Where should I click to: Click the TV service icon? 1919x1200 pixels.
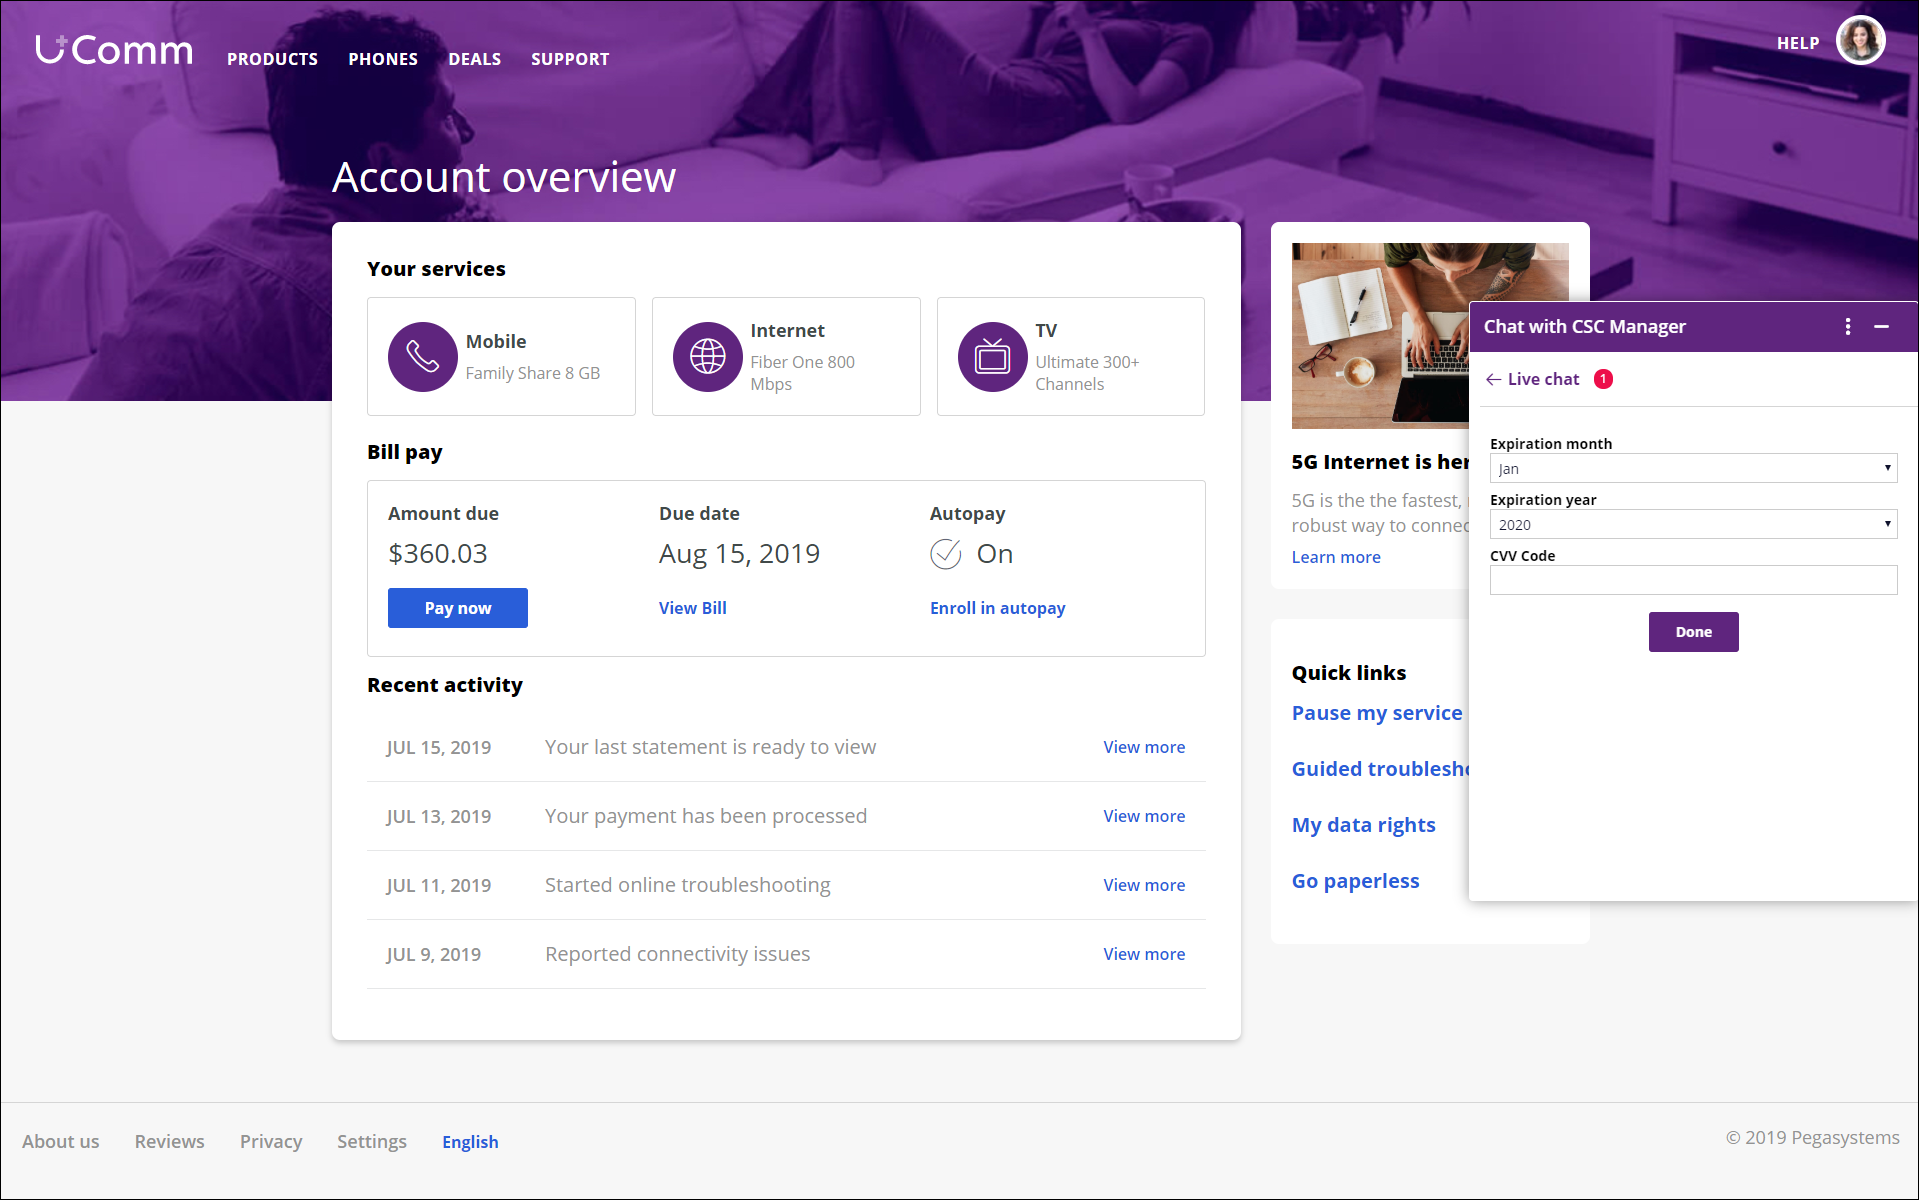pos(992,357)
